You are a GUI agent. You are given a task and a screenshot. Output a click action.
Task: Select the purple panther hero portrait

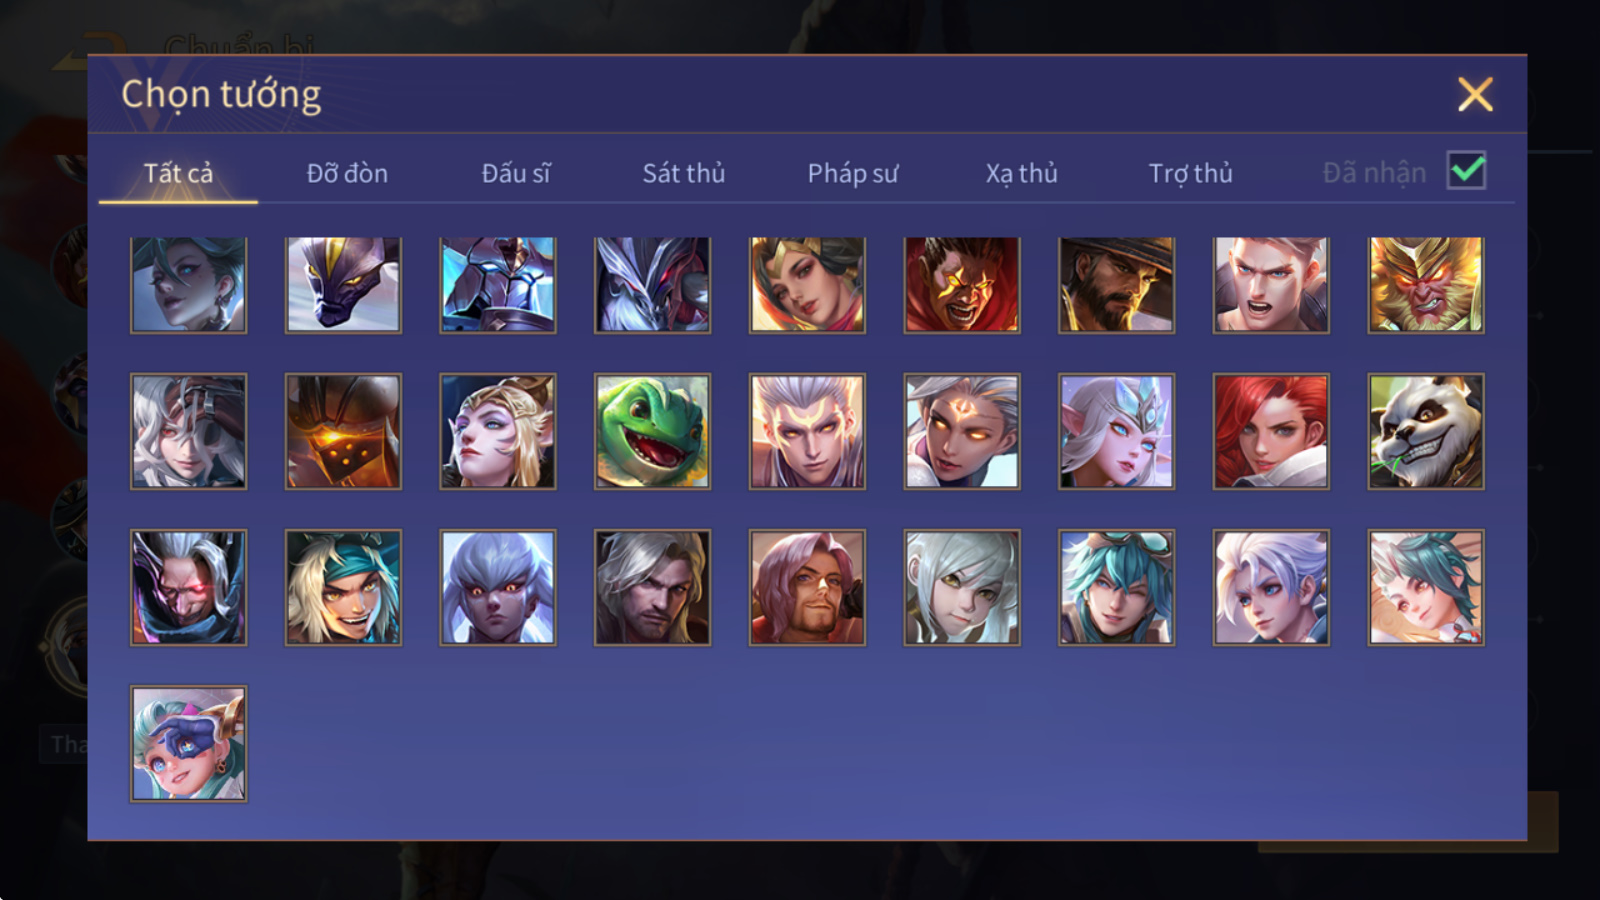[343, 285]
